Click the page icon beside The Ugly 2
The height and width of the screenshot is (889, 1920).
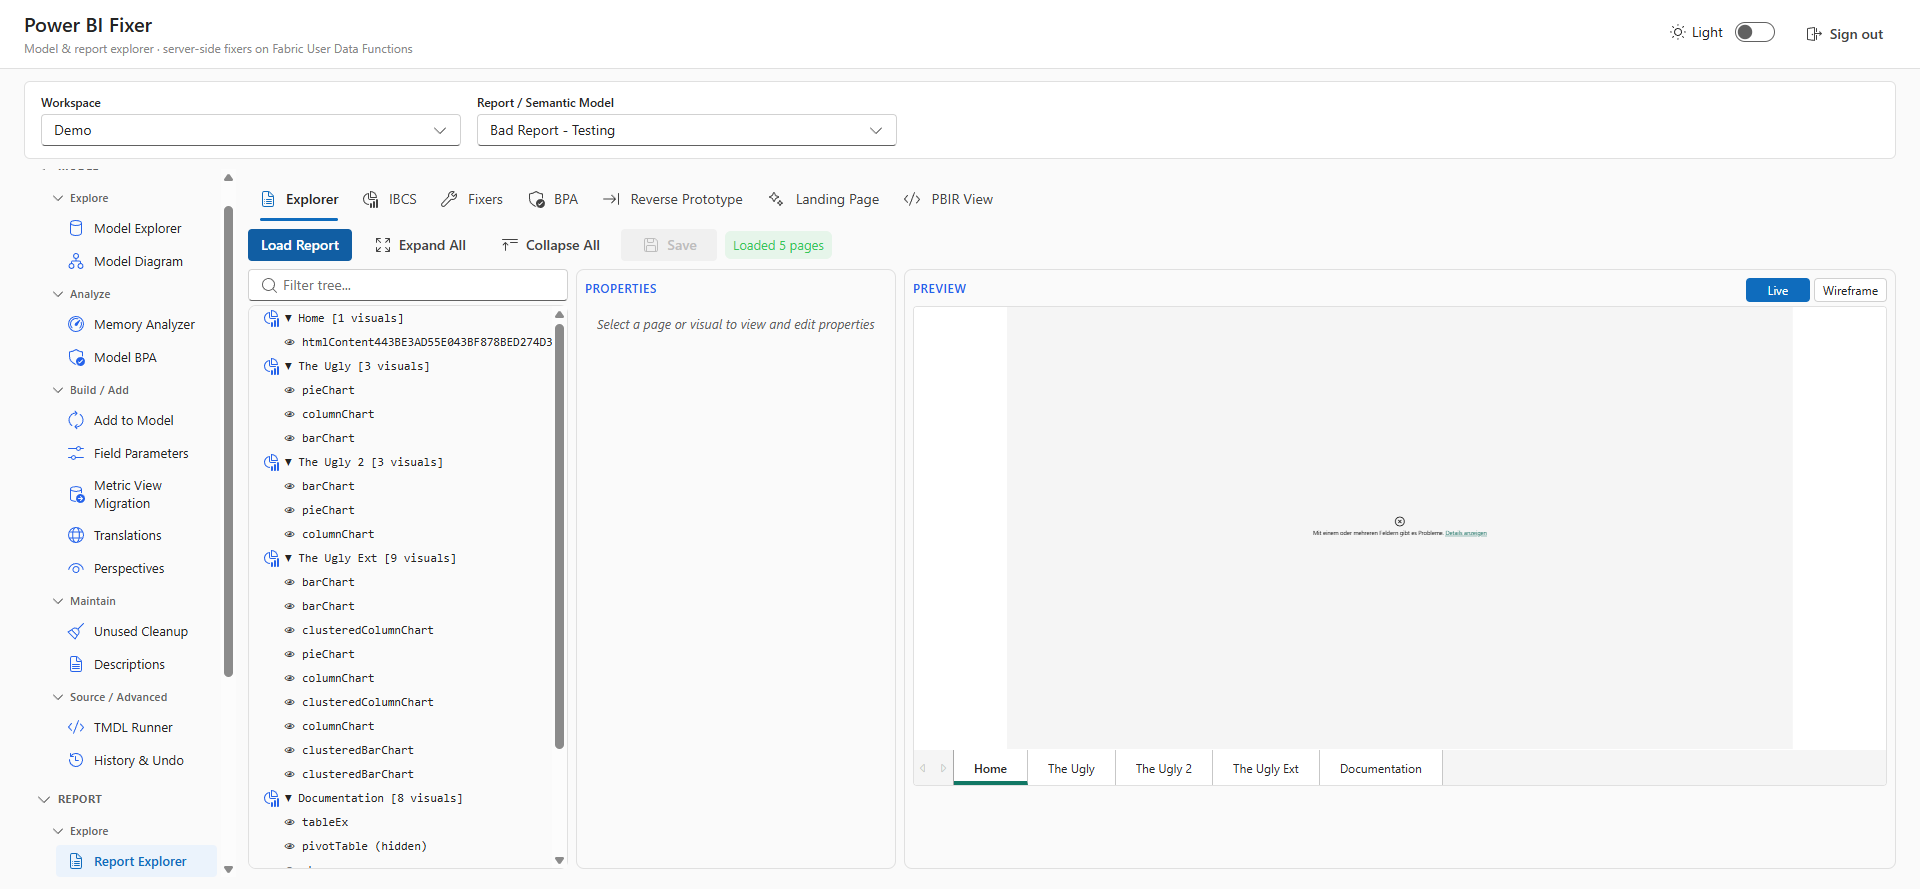click(x=271, y=462)
